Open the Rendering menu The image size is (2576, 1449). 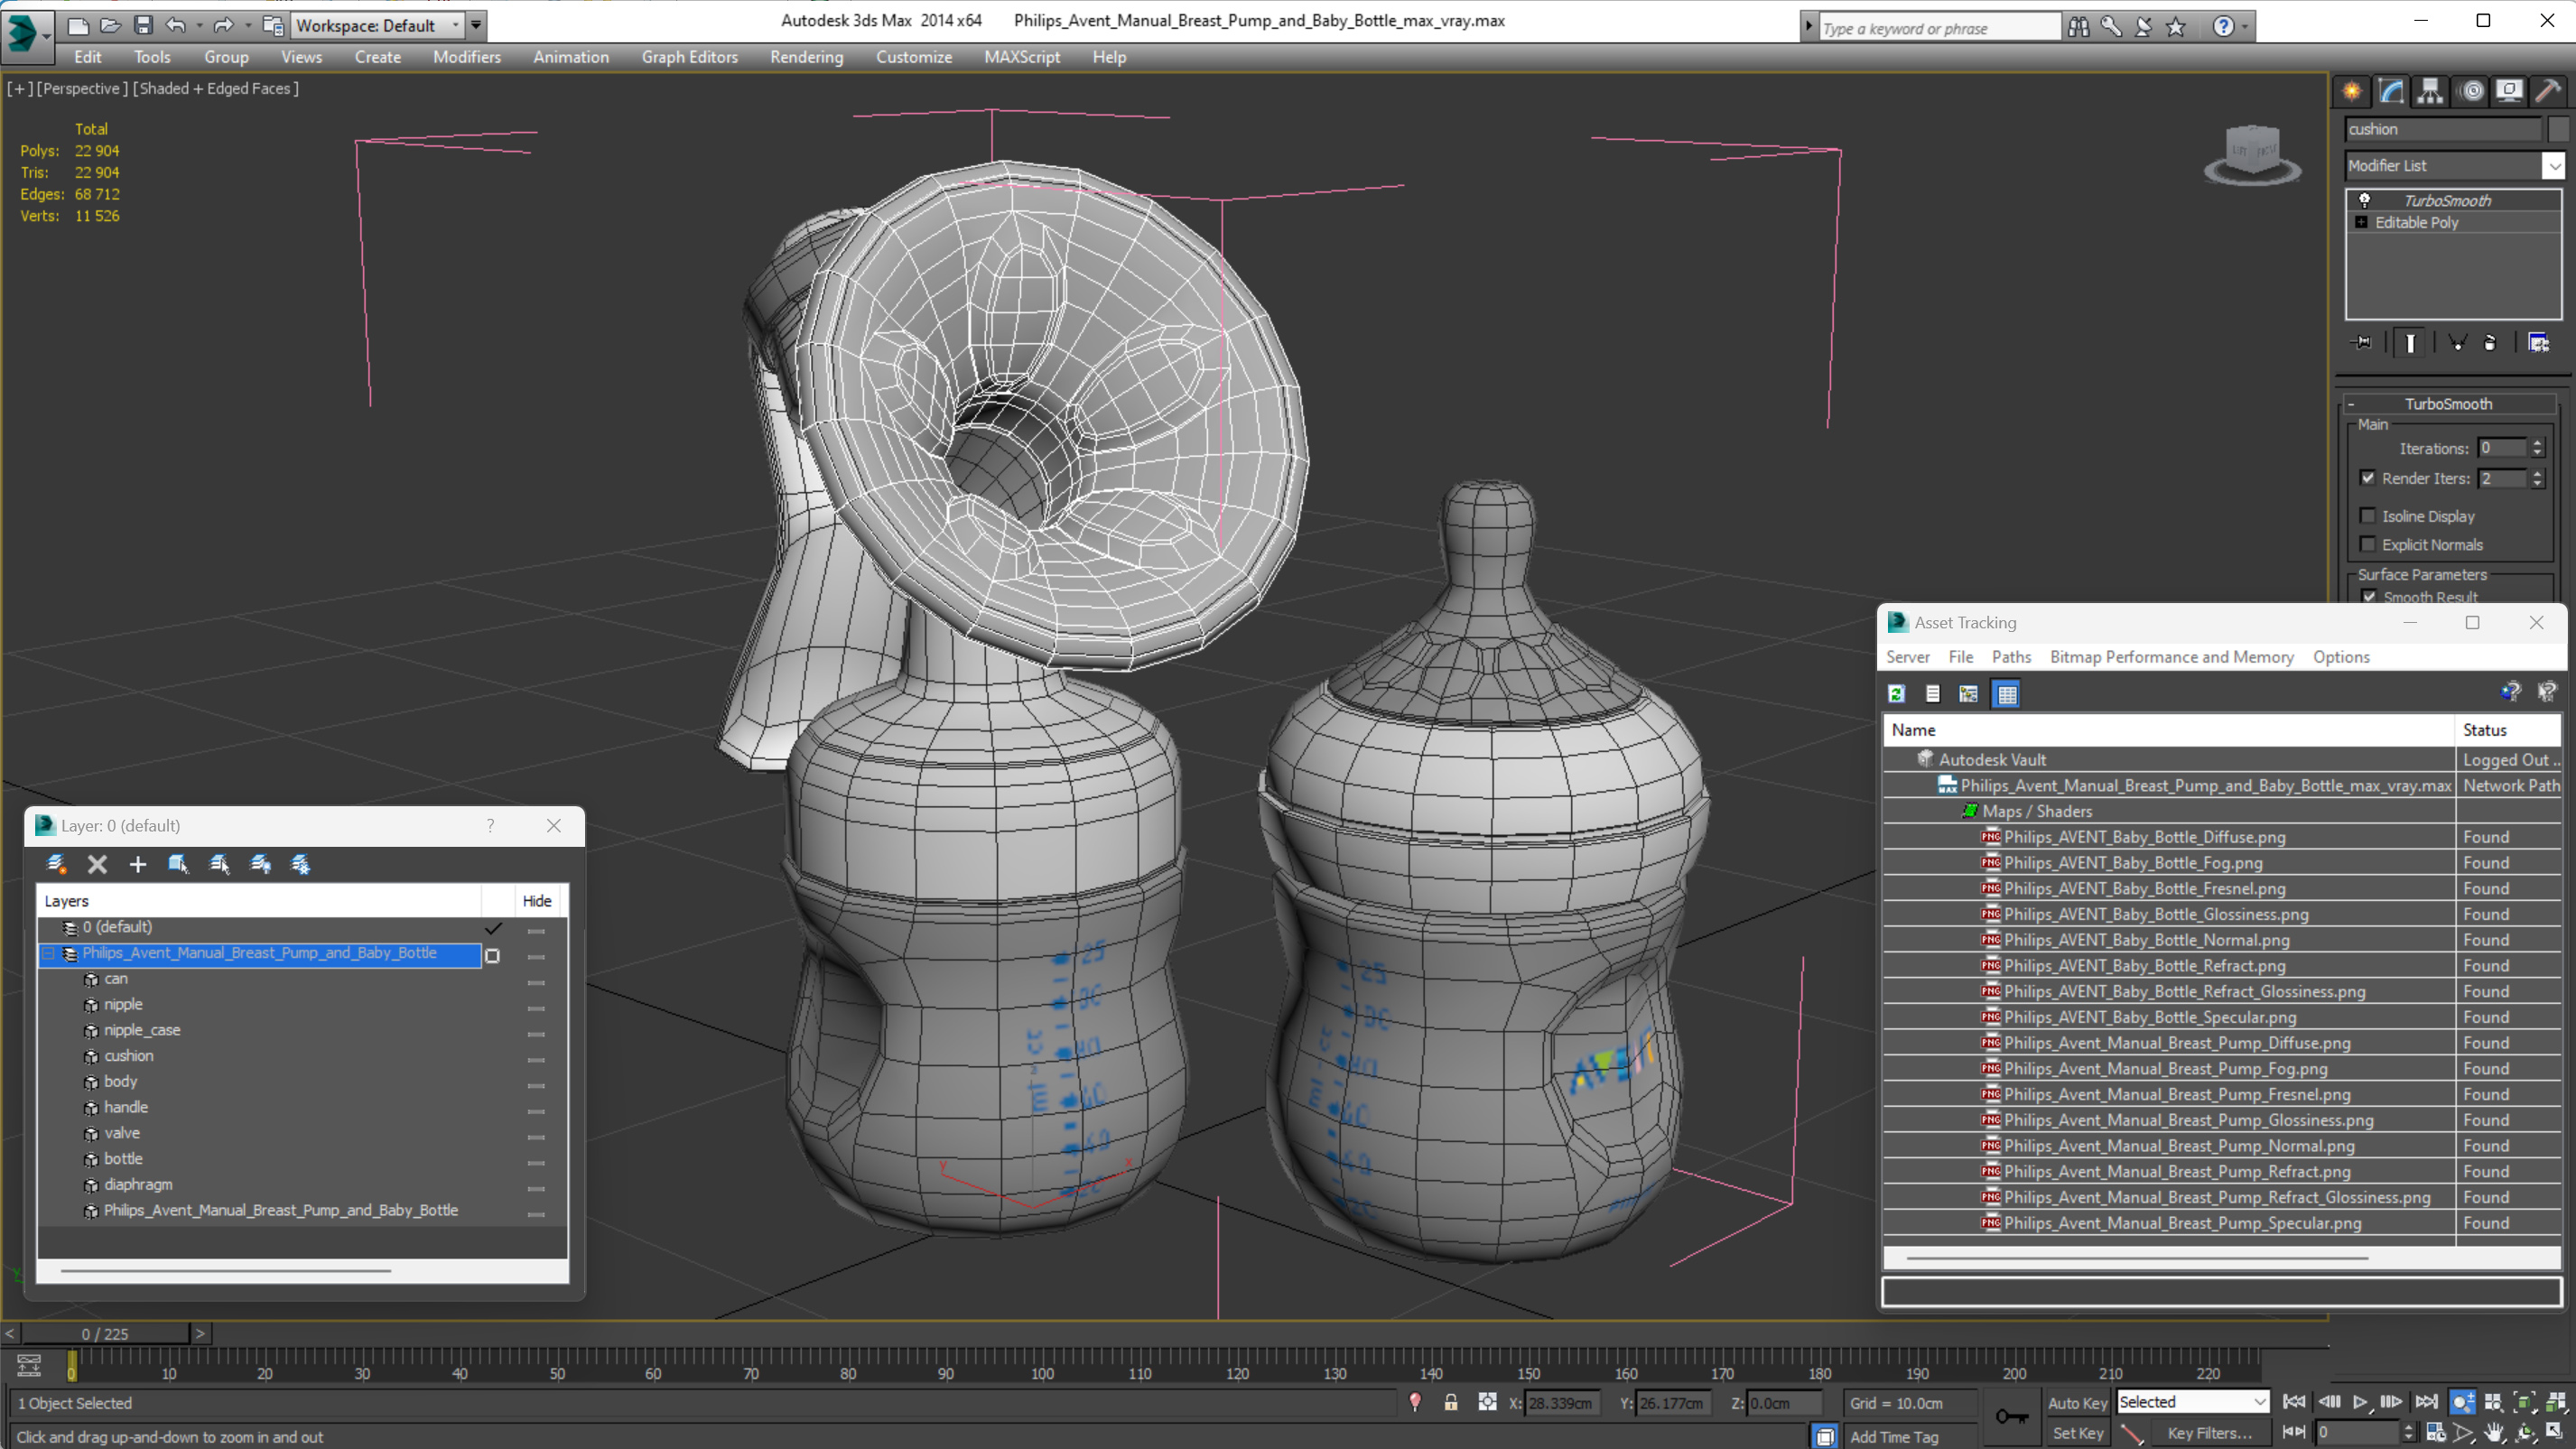click(806, 57)
